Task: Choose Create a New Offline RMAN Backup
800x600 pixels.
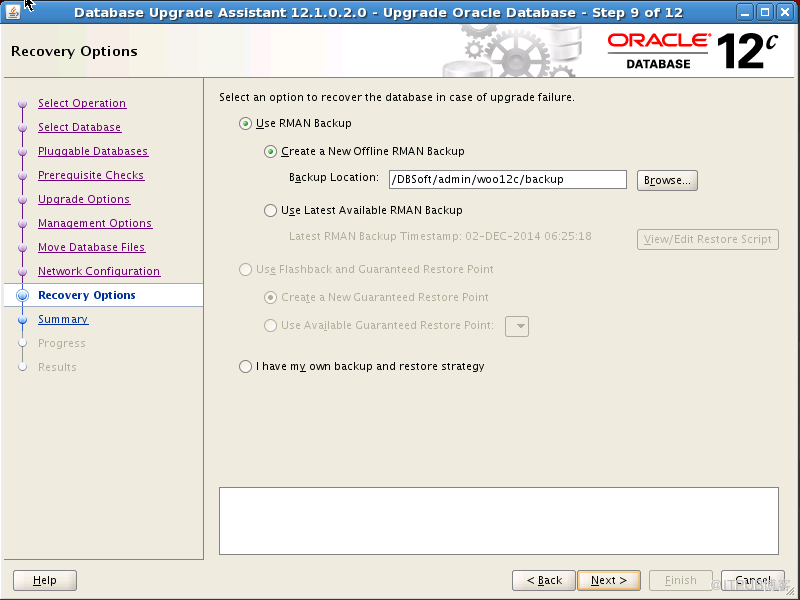Action: [x=270, y=152]
